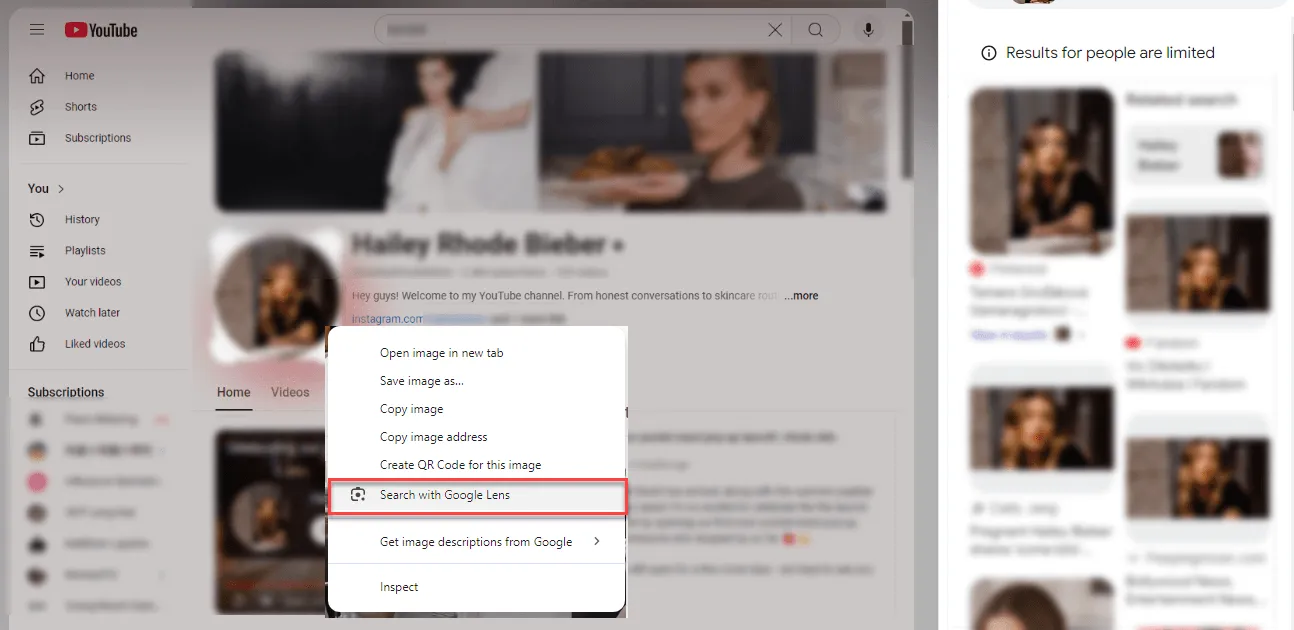This screenshot has width=1294, height=630.
Task: Select Search with Google Lens
Action: (444, 494)
